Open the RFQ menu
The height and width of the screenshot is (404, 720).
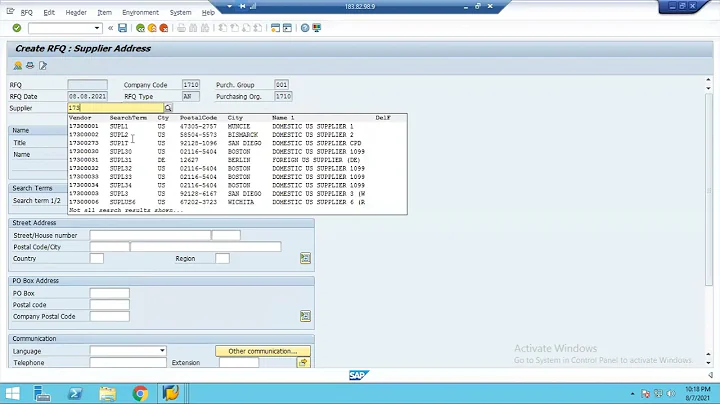pyautogui.click(x=27, y=12)
